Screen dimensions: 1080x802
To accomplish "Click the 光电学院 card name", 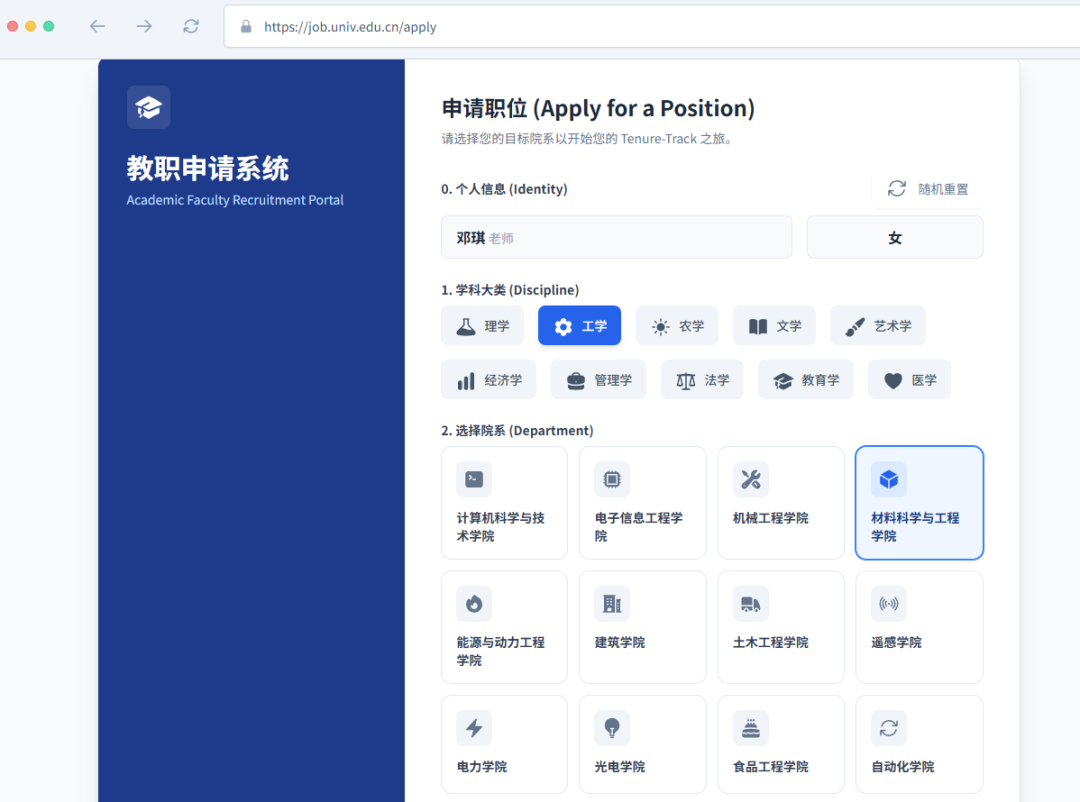I will [620, 767].
